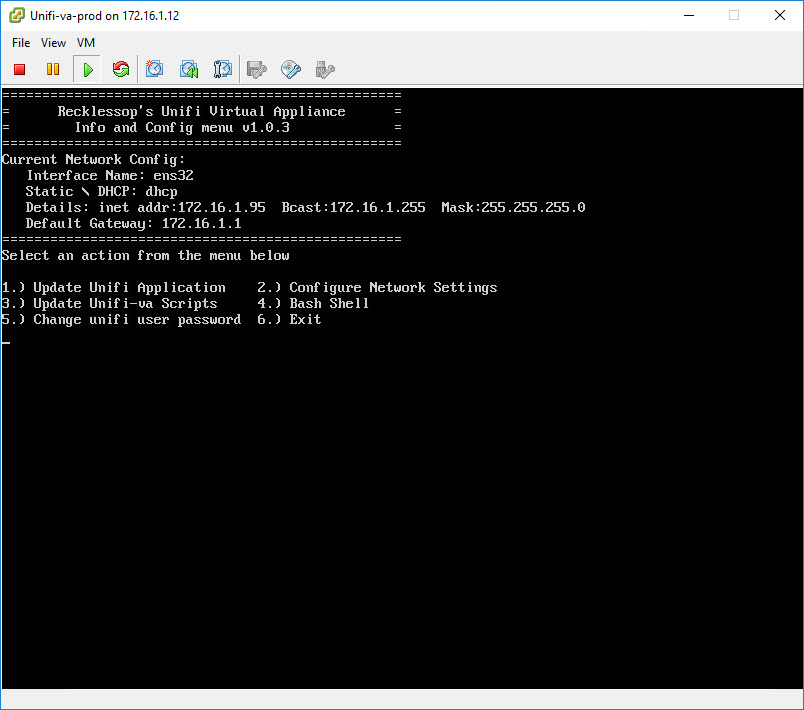Click the 'Update Unifi Application' menu line
Image resolution: width=804 pixels, height=710 pixels.
click(113, 288)
